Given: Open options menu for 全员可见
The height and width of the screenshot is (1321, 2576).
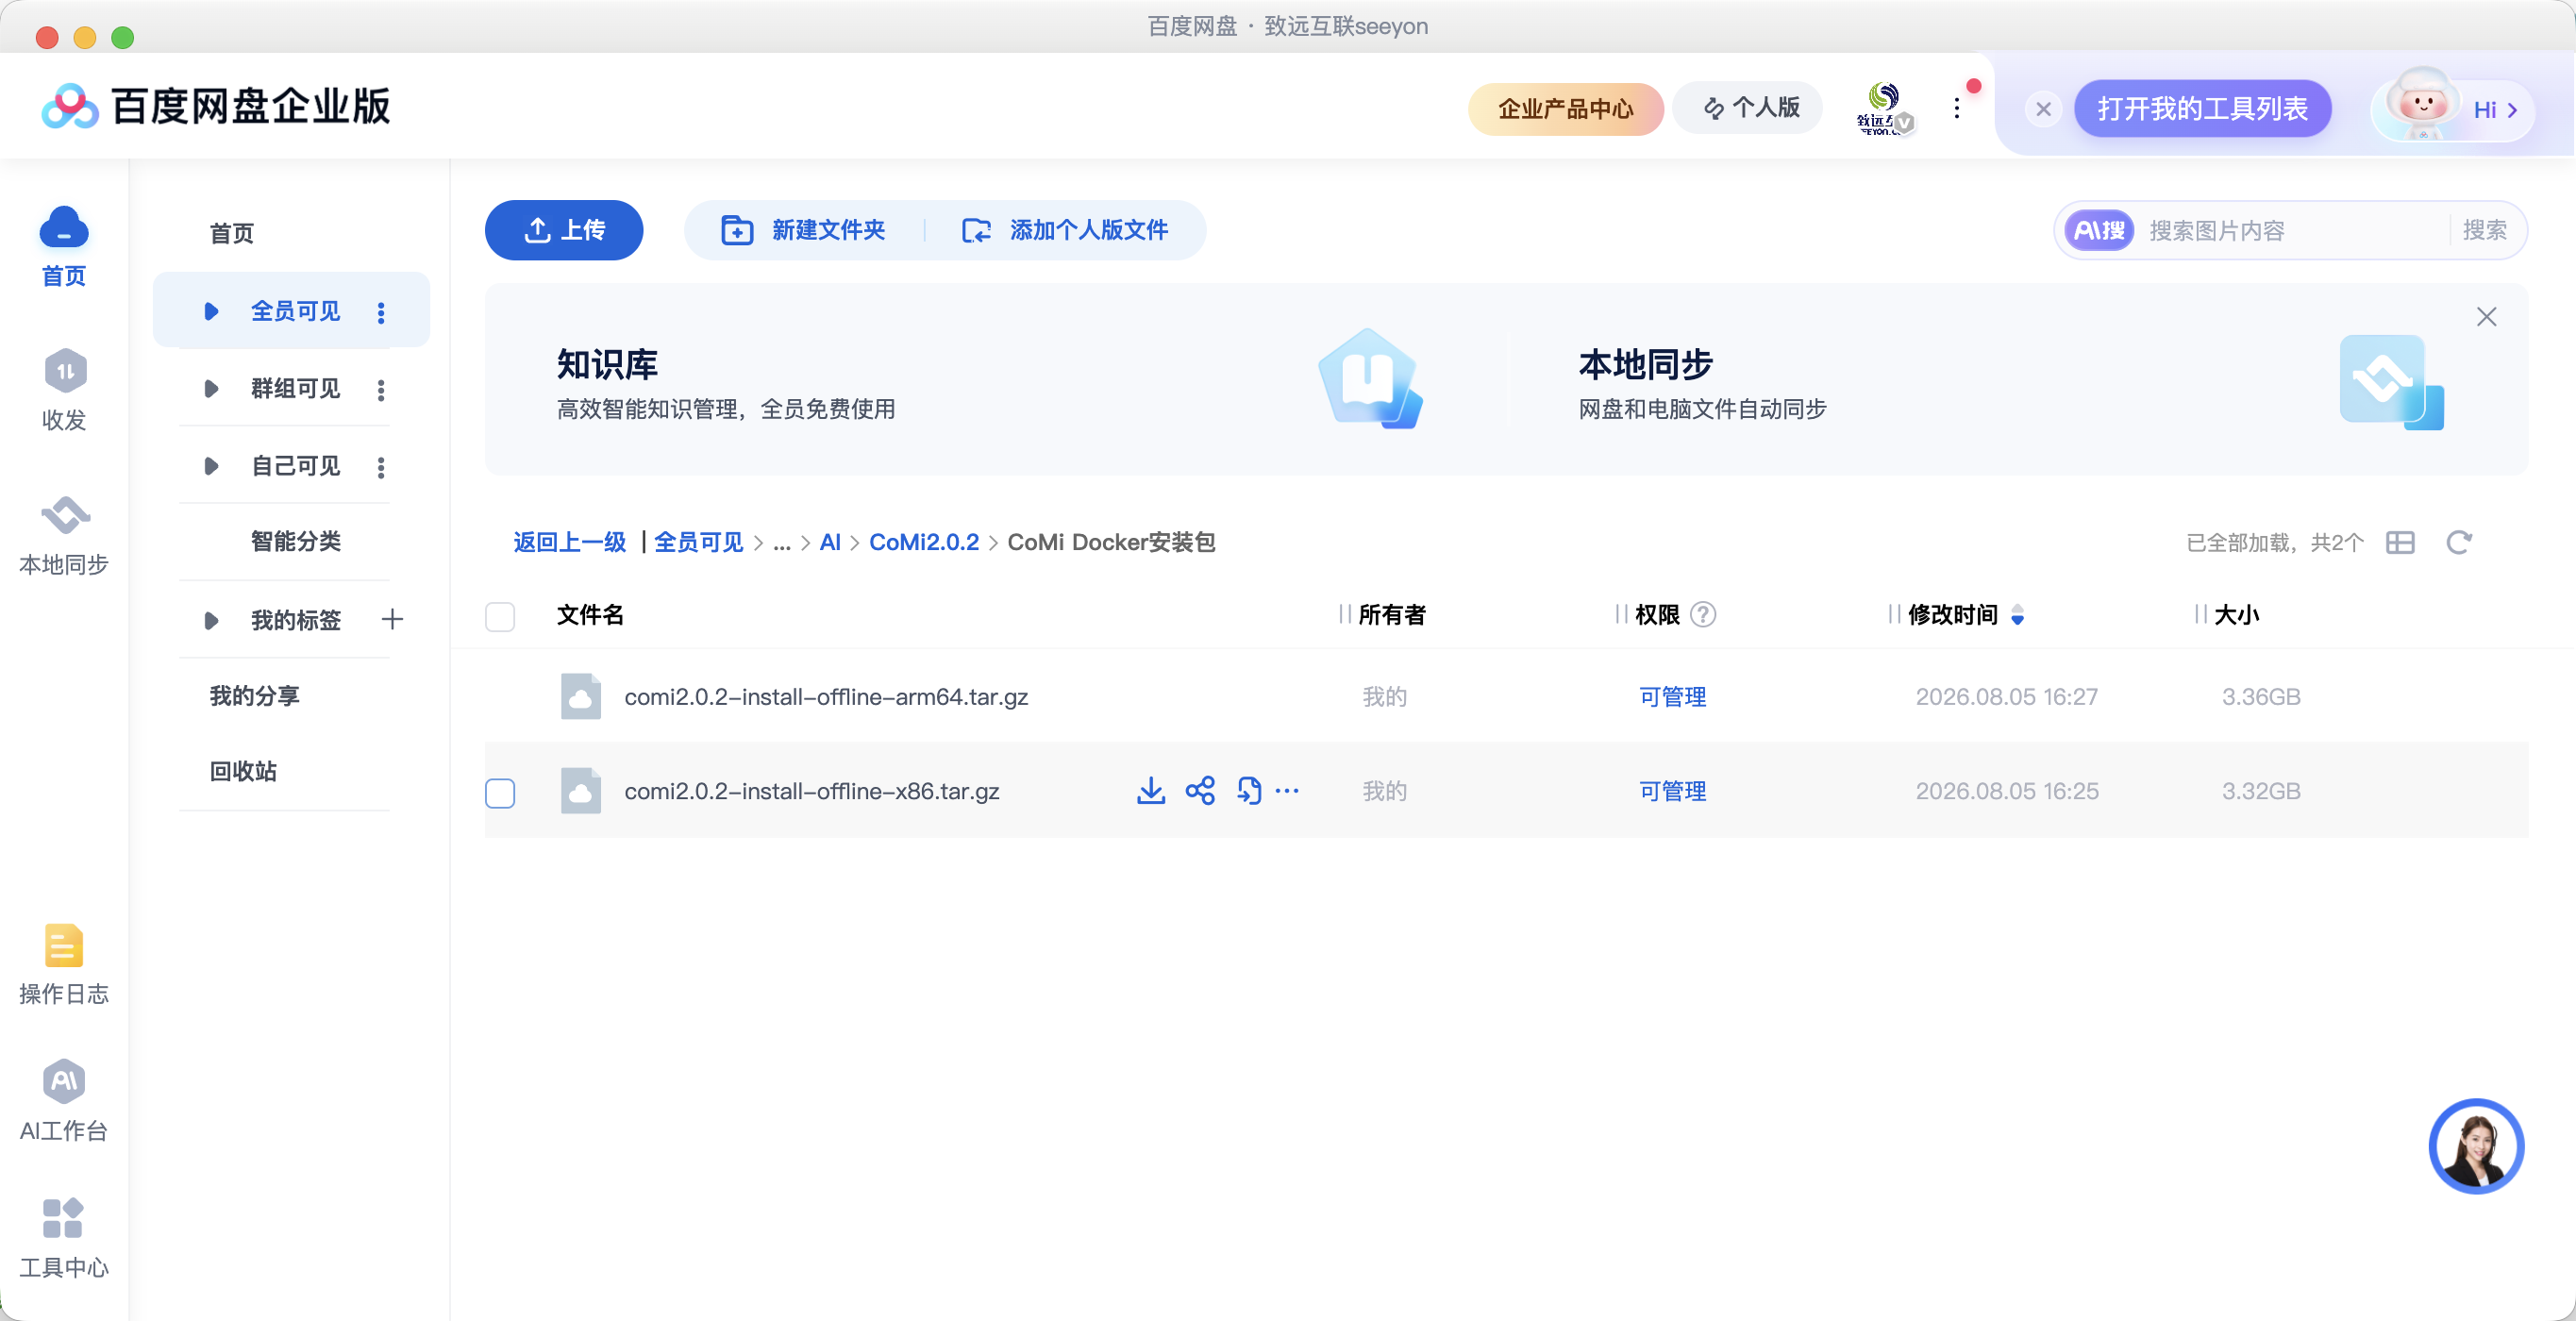Looking at the screenshot, I should coord(381,312).
